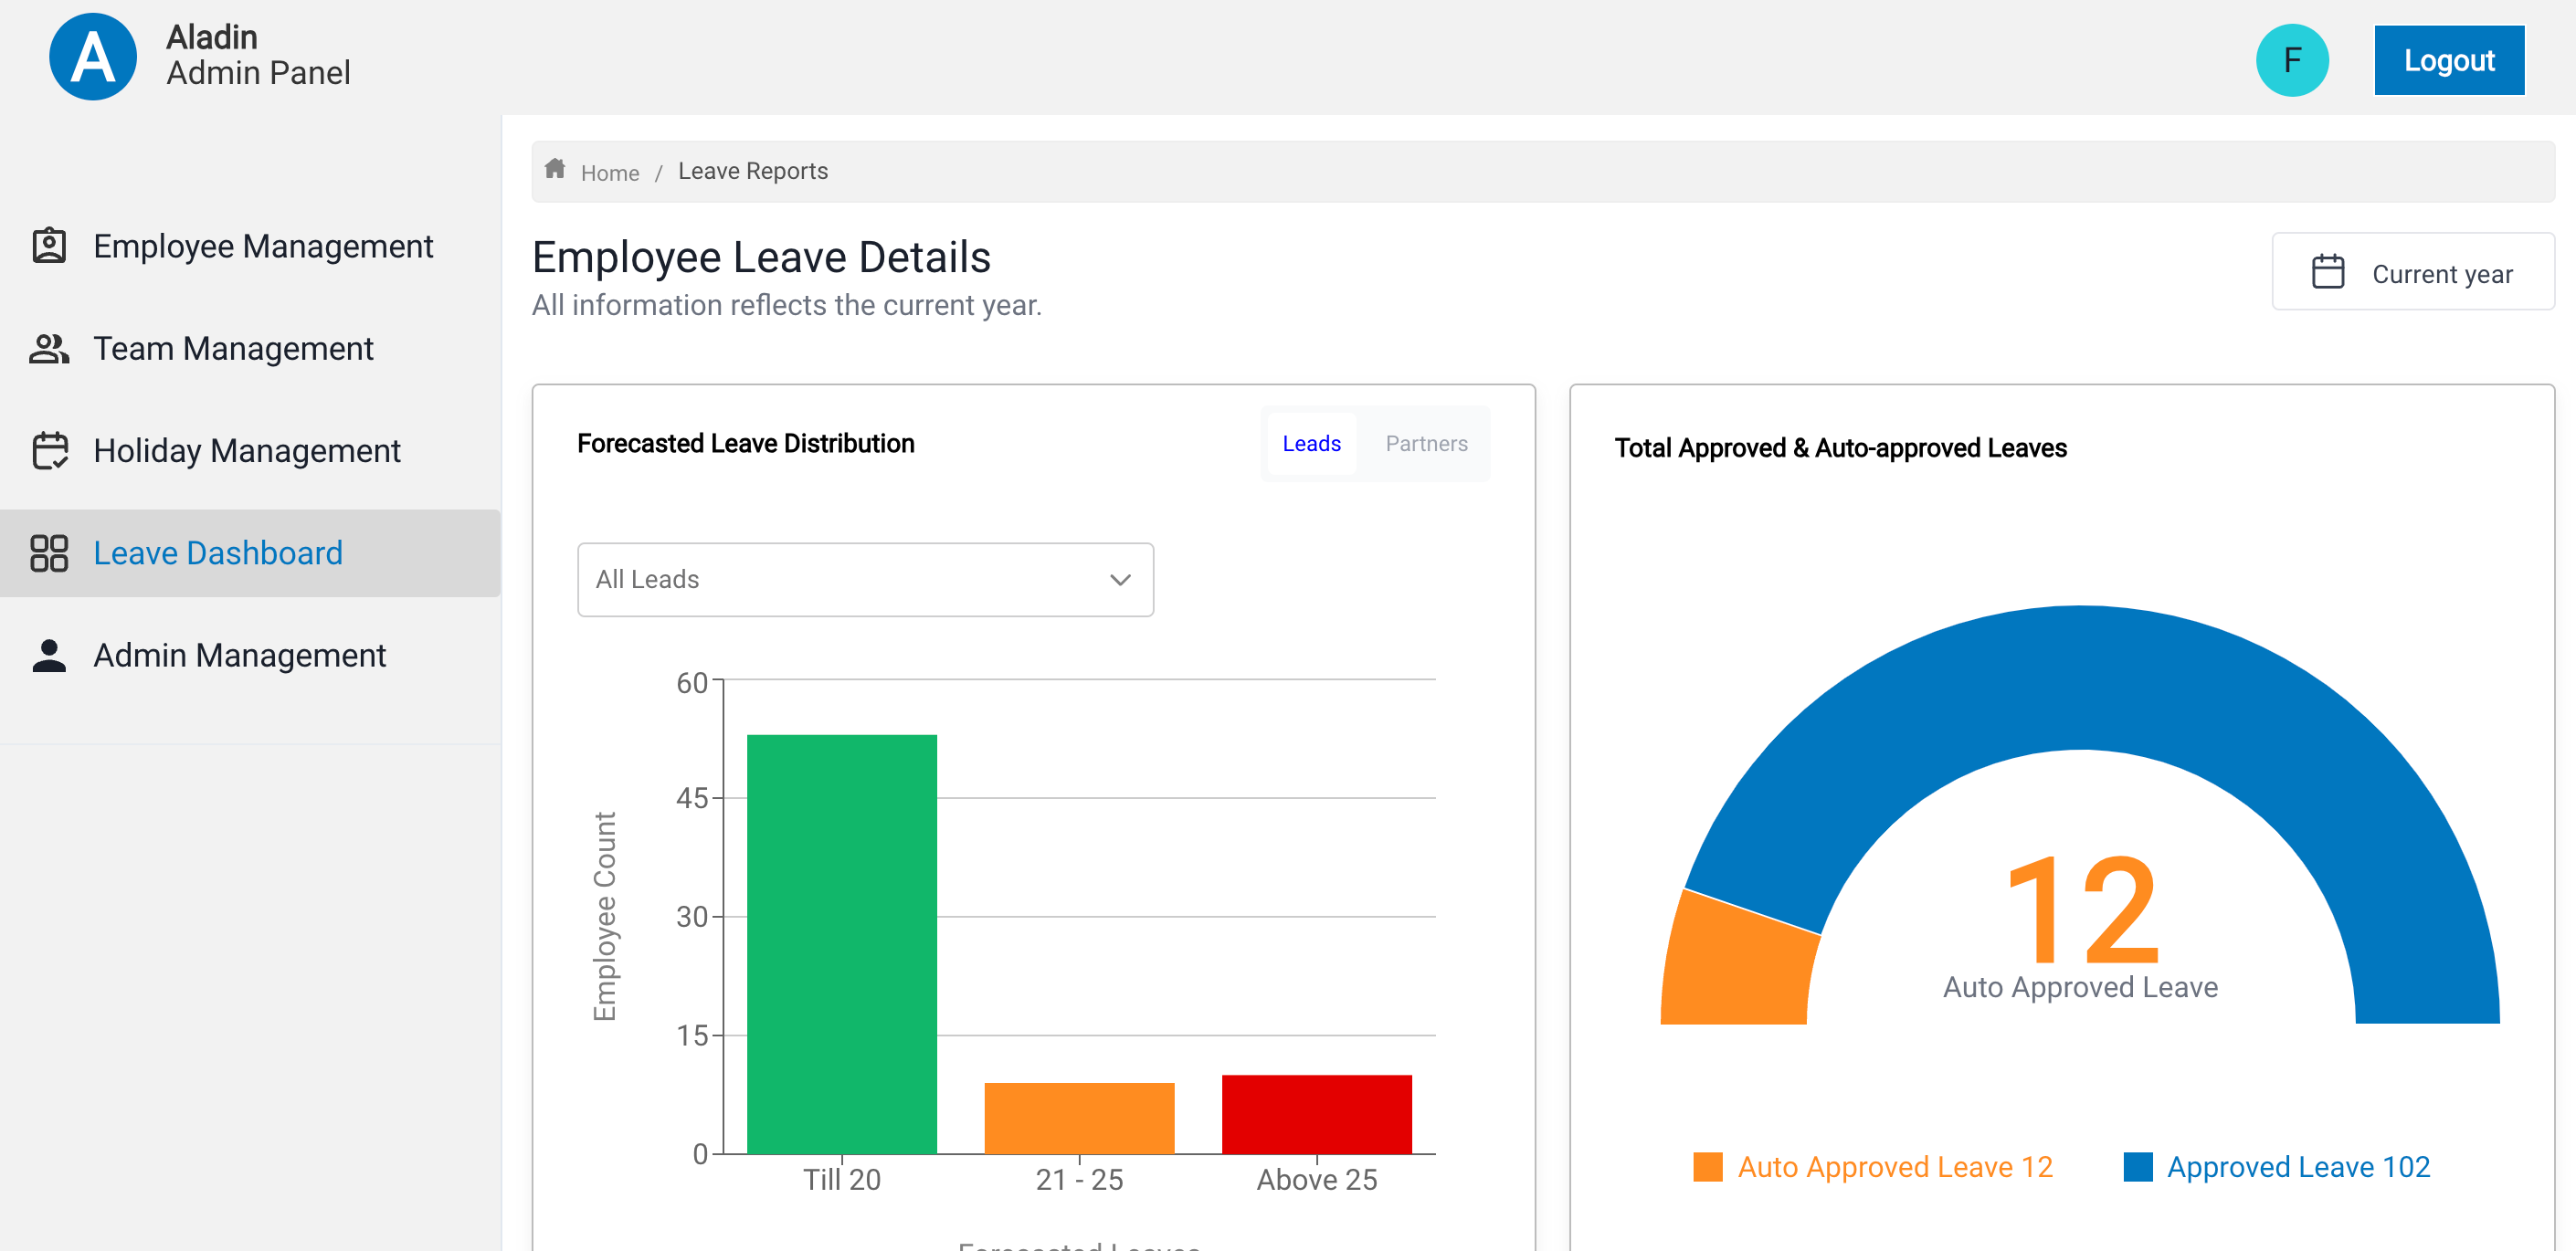The height and width of the screenshot is (1251, 2576).
Task: Click the All Leads chevron arrow
Action: click(x=1119, y=580)
